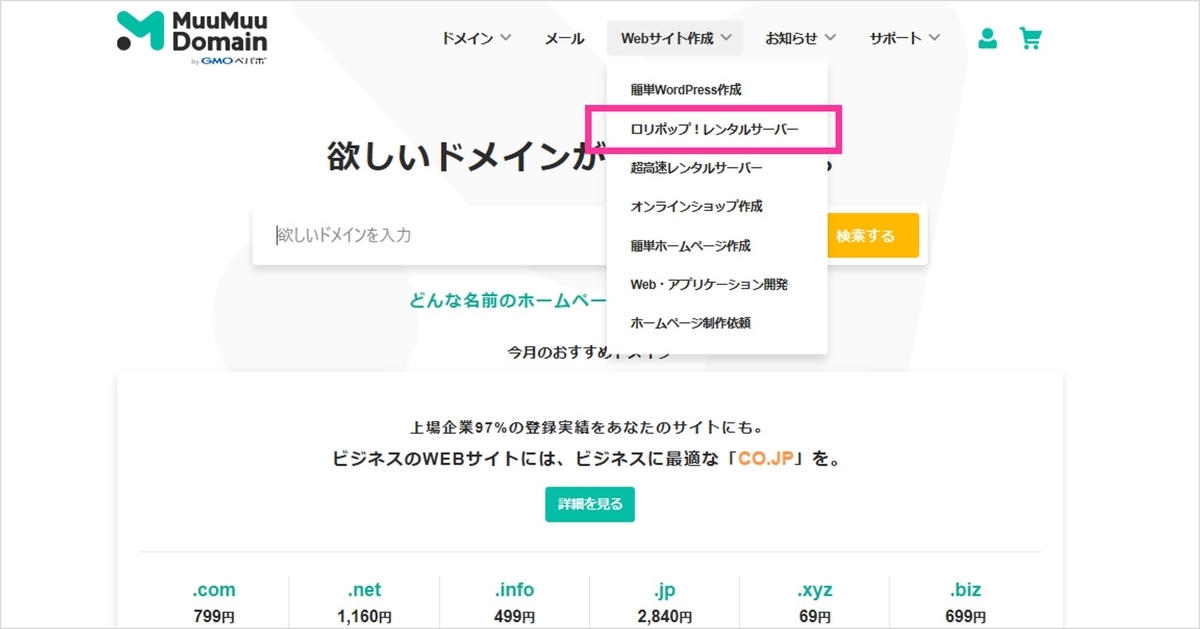Select the .biz domain at 699円
This screenshot has height=629, width=1200.
coord(965,602)
